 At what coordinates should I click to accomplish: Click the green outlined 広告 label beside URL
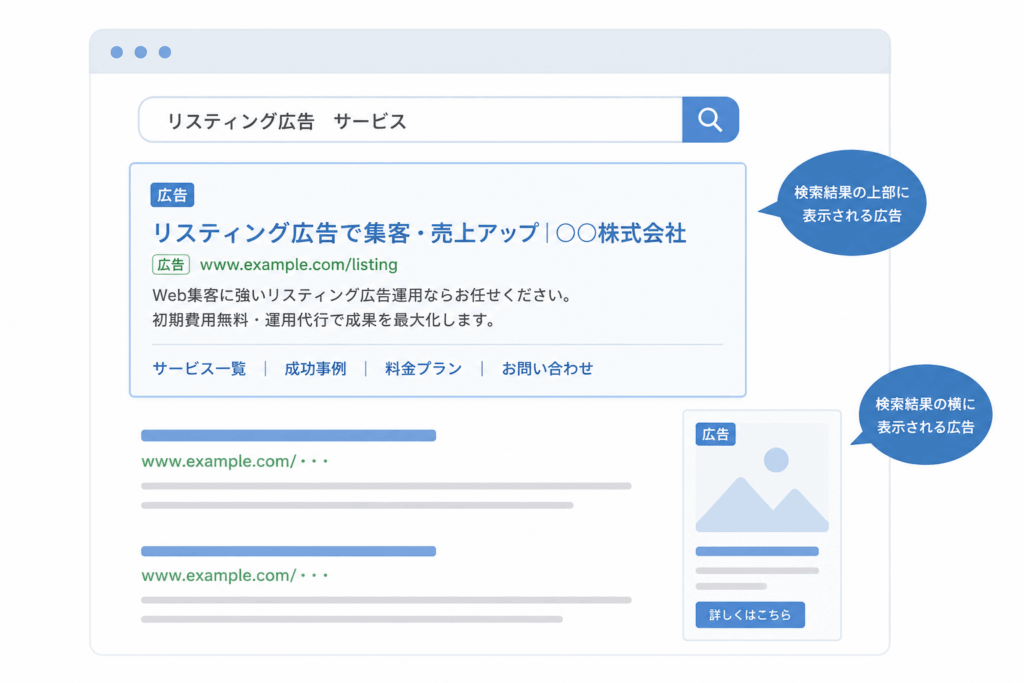(x=171, y=264)
